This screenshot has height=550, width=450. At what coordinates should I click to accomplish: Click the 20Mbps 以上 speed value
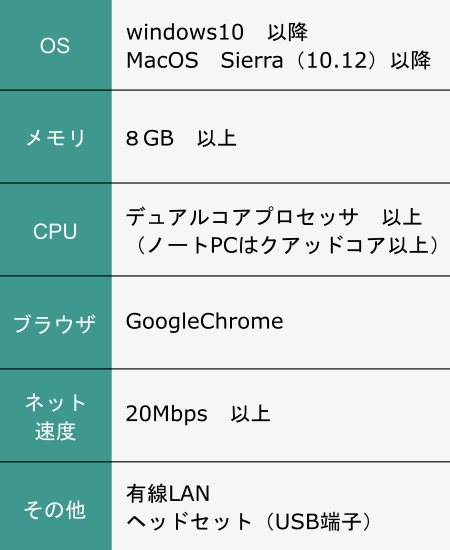pos(198,414)
